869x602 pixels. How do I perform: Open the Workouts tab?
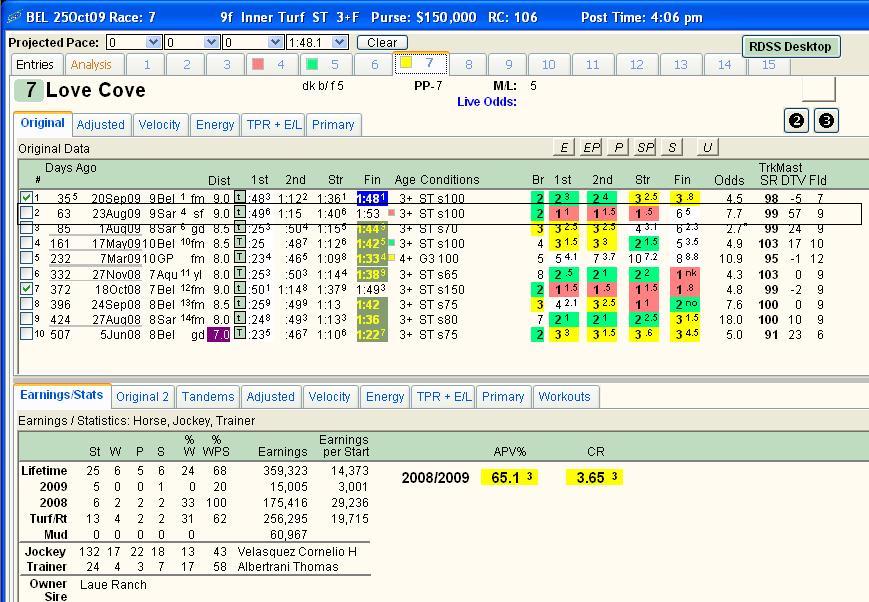[565, 397]
